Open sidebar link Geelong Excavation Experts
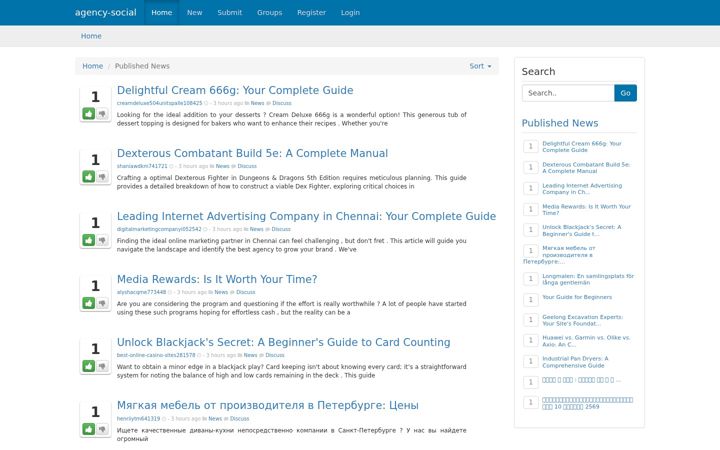Viewport: 720px width, 450px height. tap(582, 320)
